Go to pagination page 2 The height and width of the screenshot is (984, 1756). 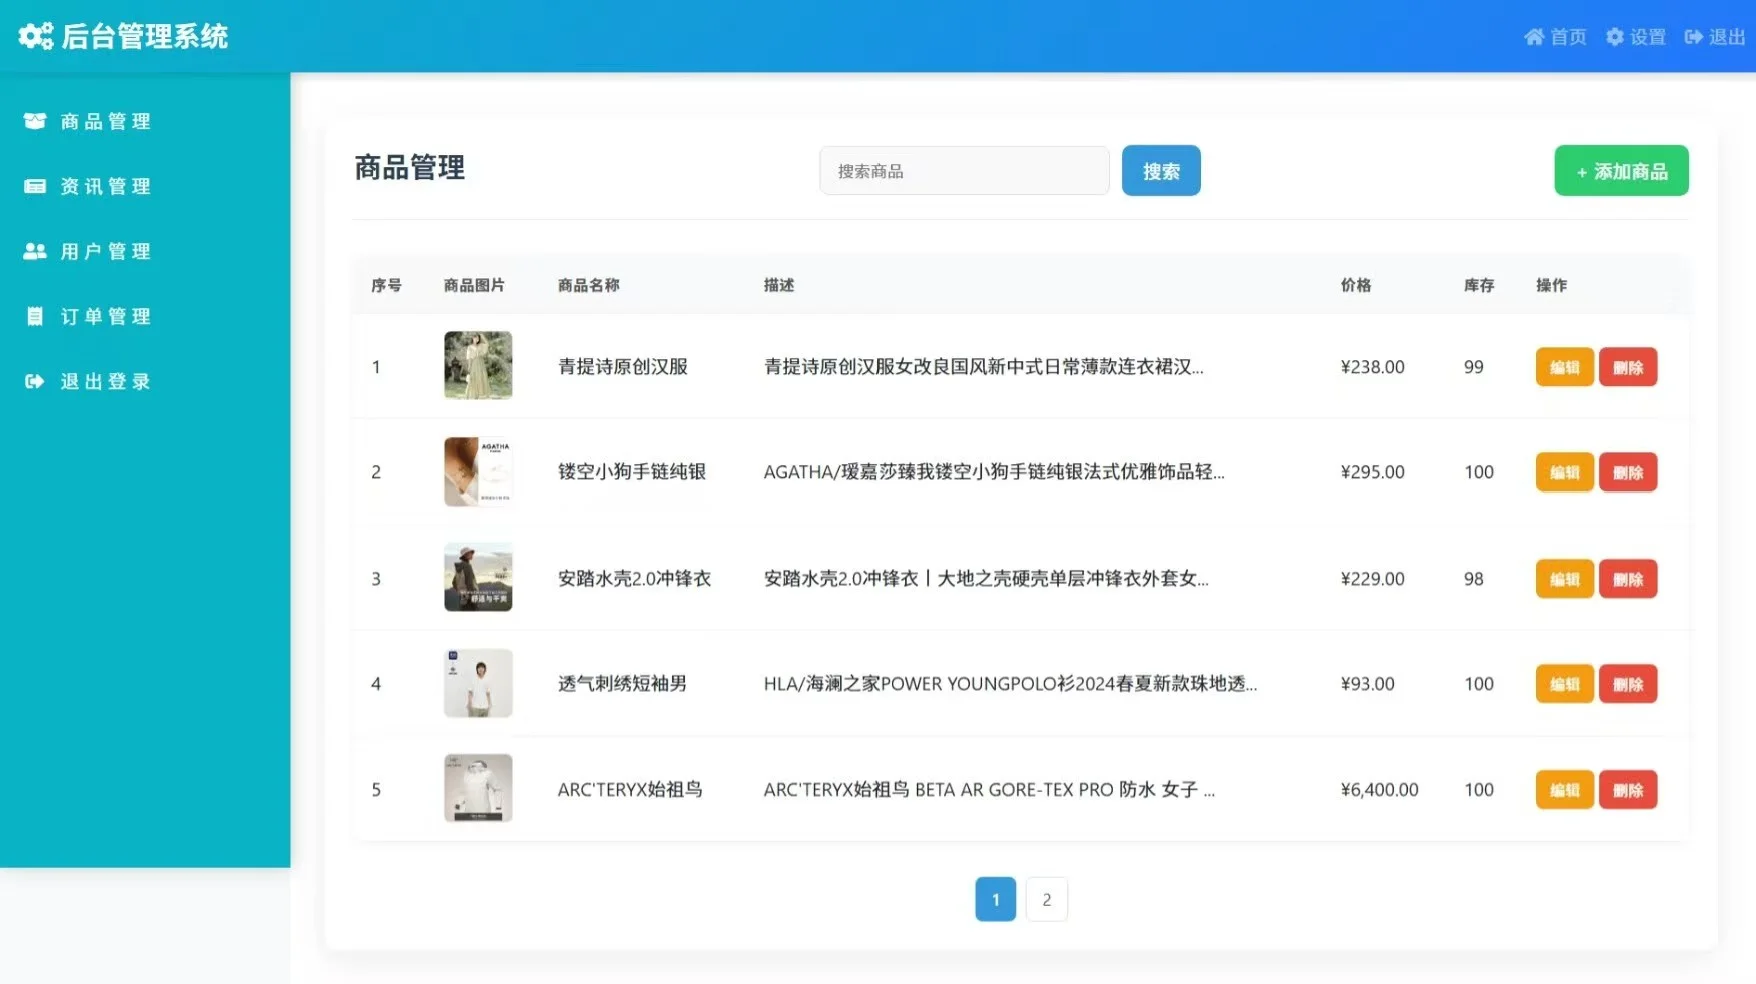click(x=1046, y=898)
